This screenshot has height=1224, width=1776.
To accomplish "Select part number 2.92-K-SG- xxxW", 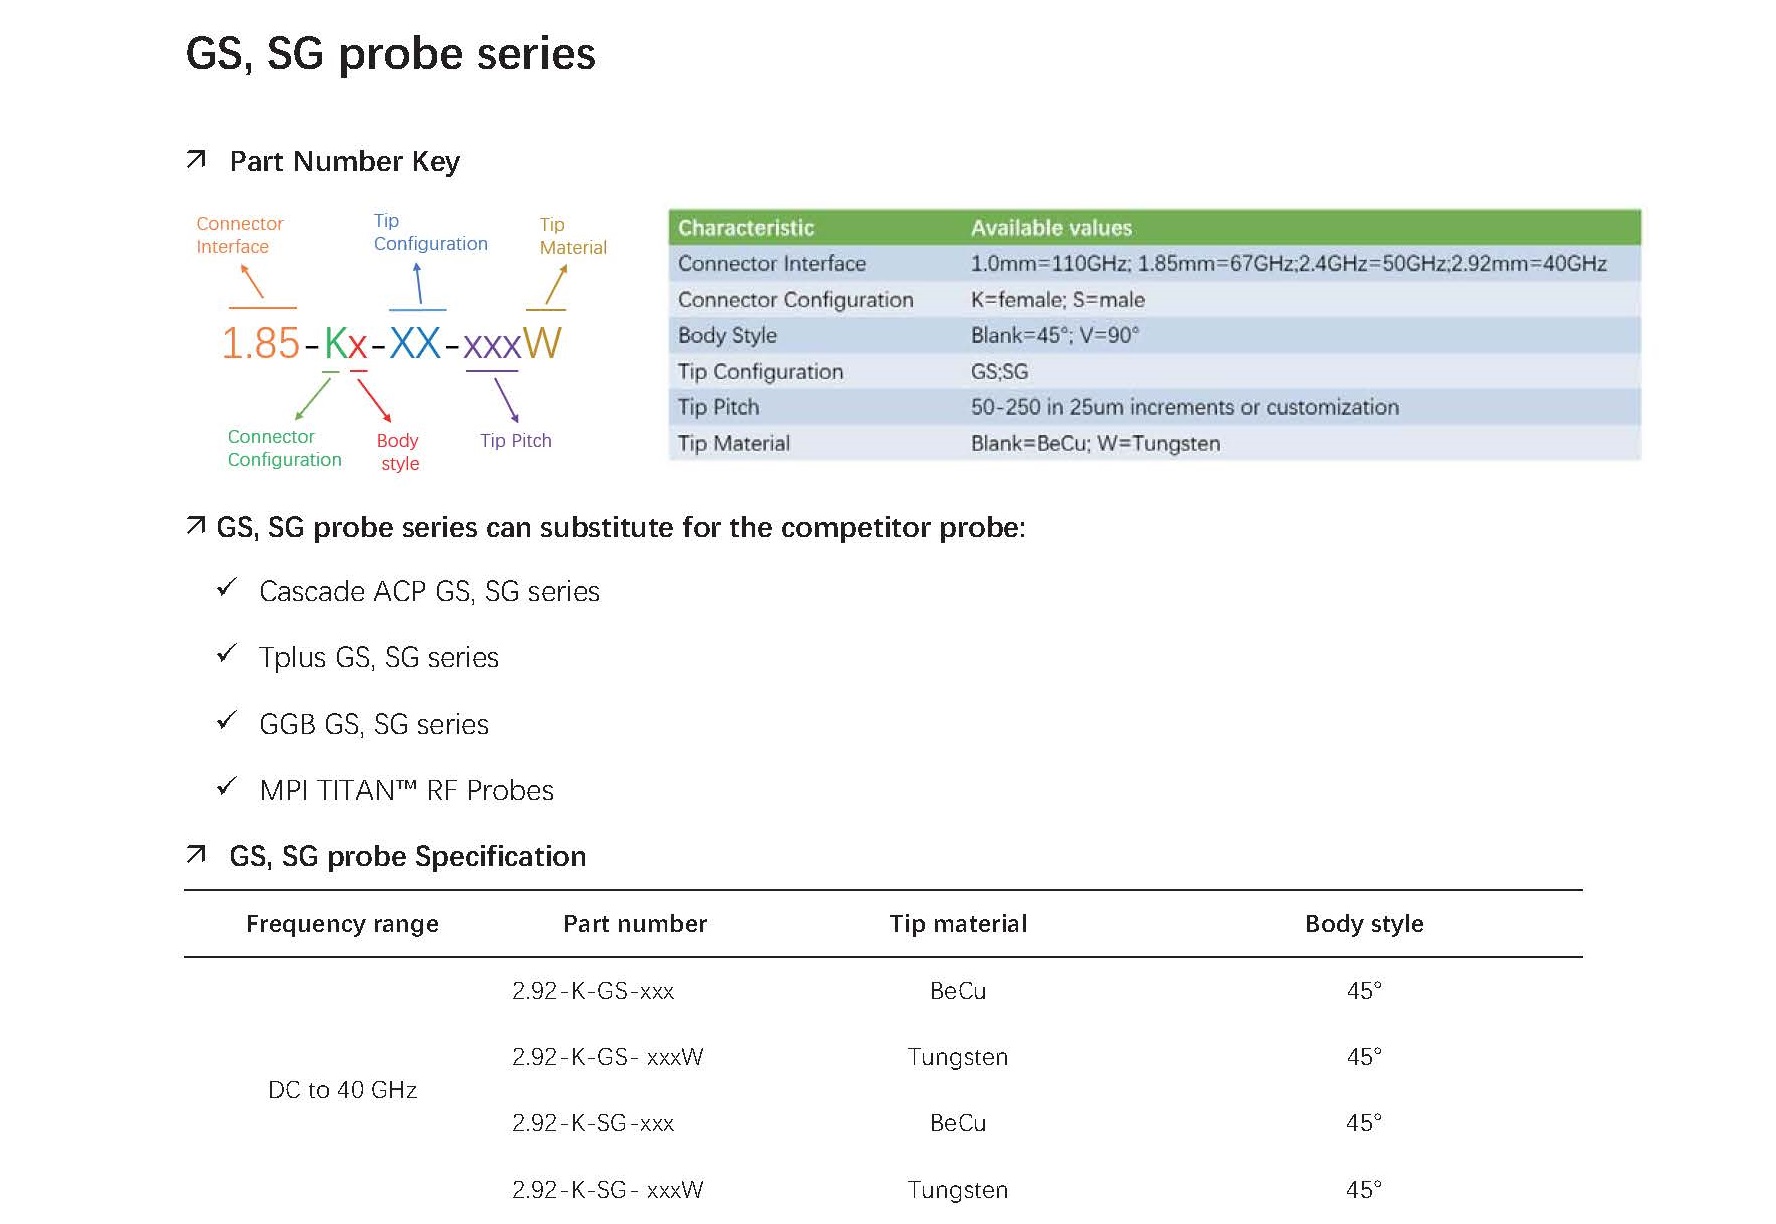I will tap(608, 1190).
